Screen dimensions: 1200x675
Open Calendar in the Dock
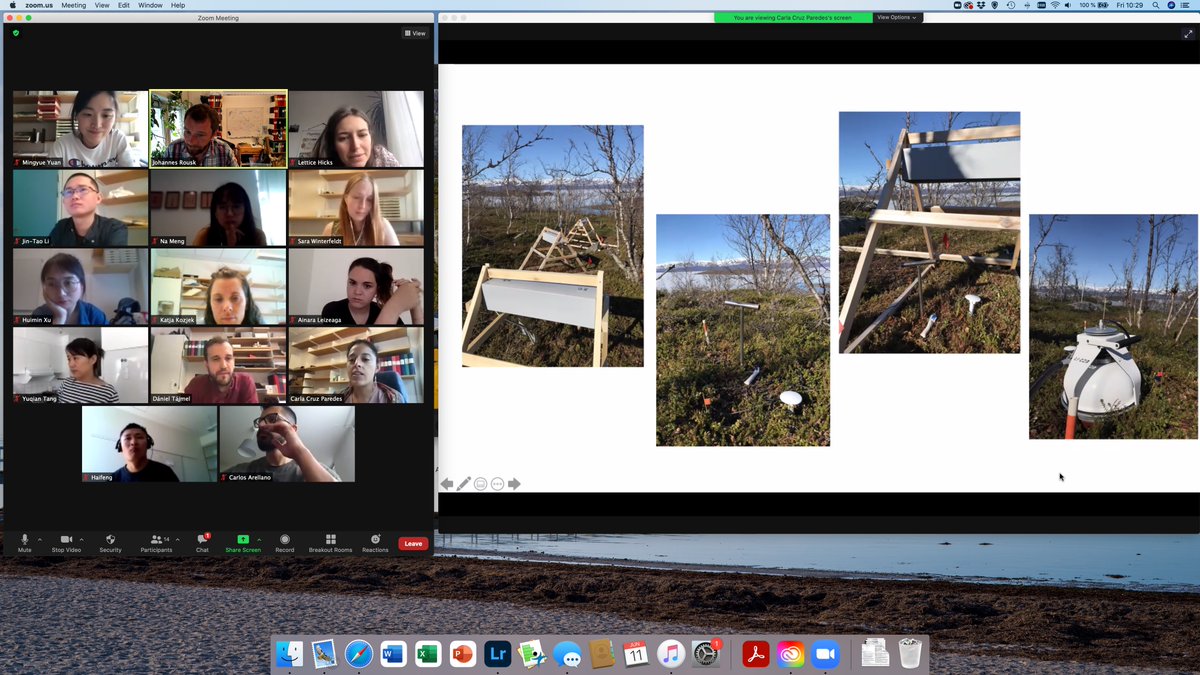pyautogui.click(x=636, y=654)
